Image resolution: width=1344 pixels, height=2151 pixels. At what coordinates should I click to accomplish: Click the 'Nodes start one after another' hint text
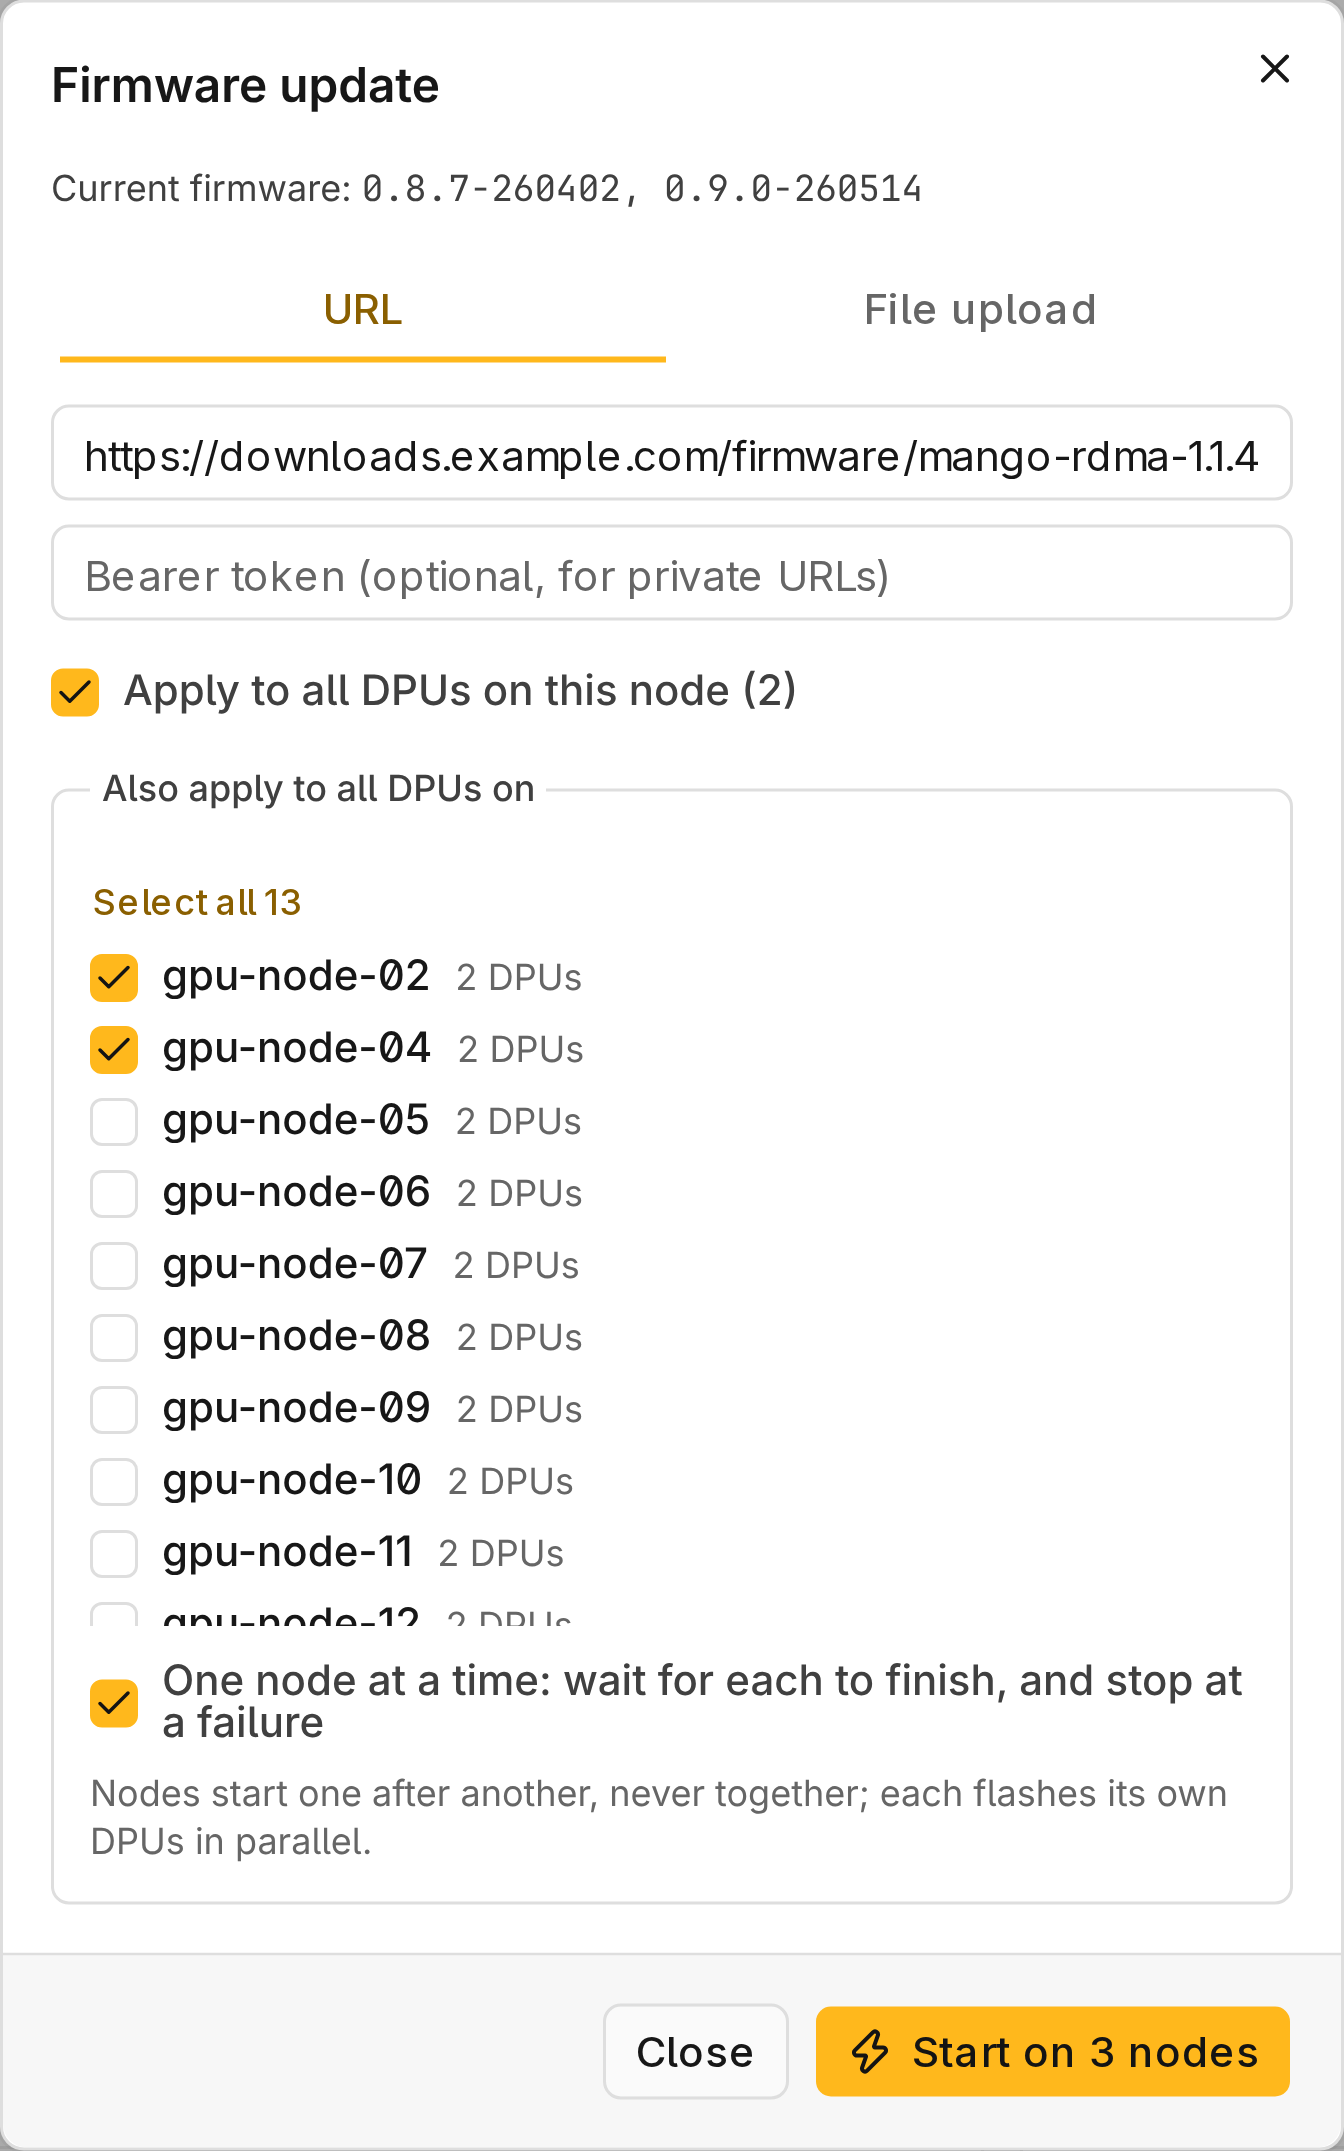659,1818
